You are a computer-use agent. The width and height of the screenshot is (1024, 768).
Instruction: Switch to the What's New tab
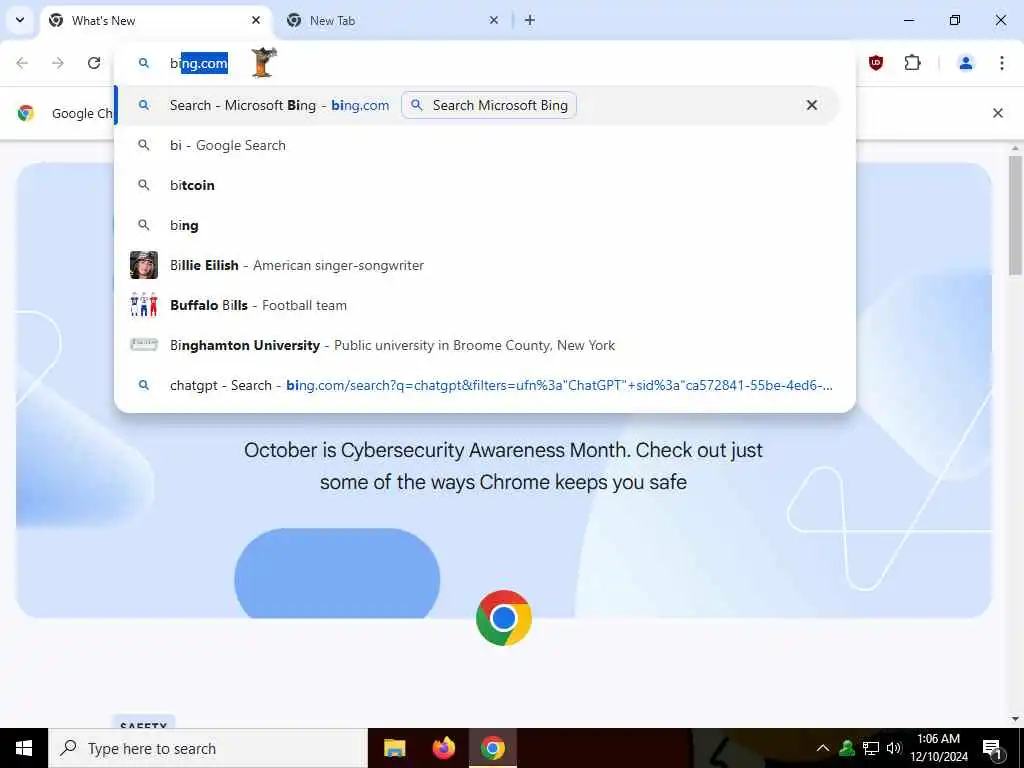pyautogui.click(x=156, y=21)
